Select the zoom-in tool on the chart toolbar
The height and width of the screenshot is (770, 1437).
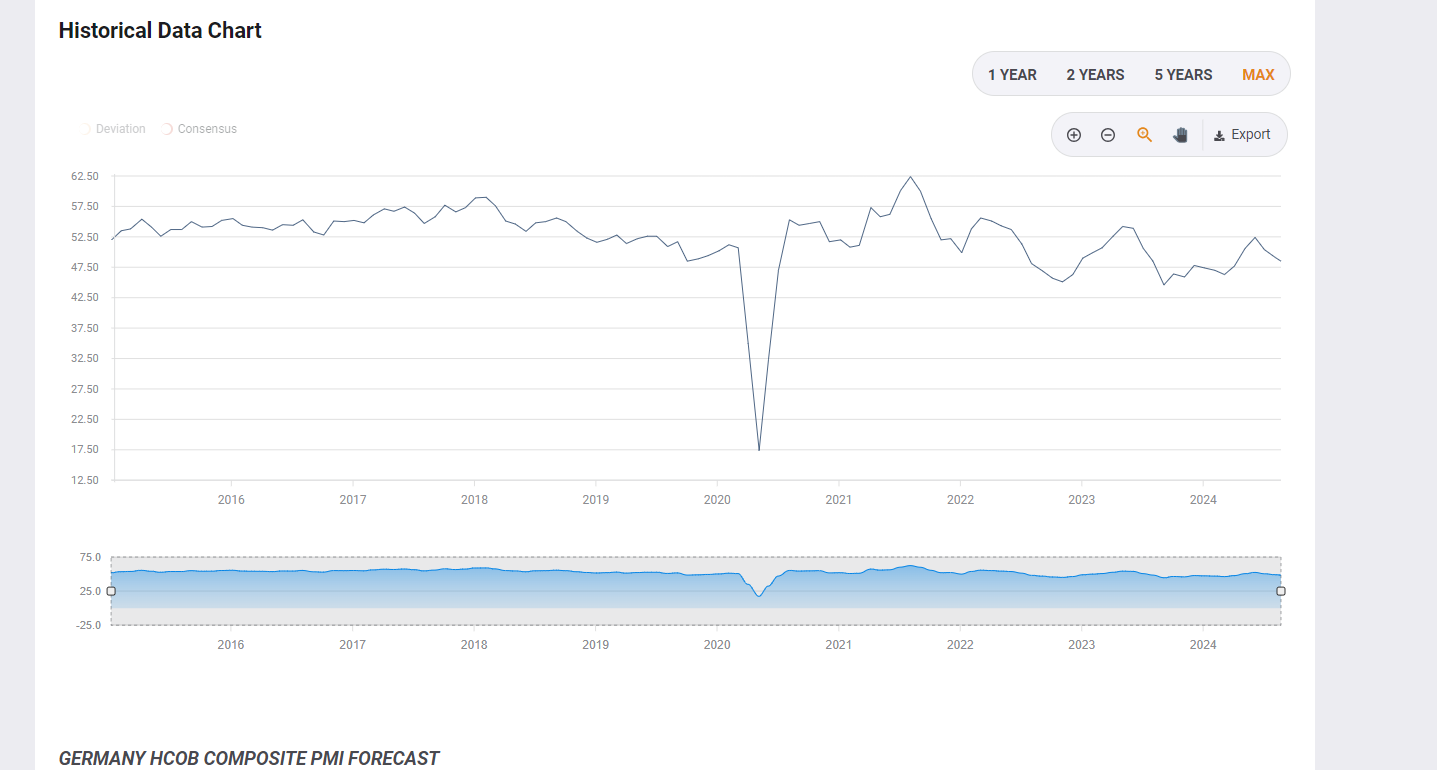click(1074, 134)
